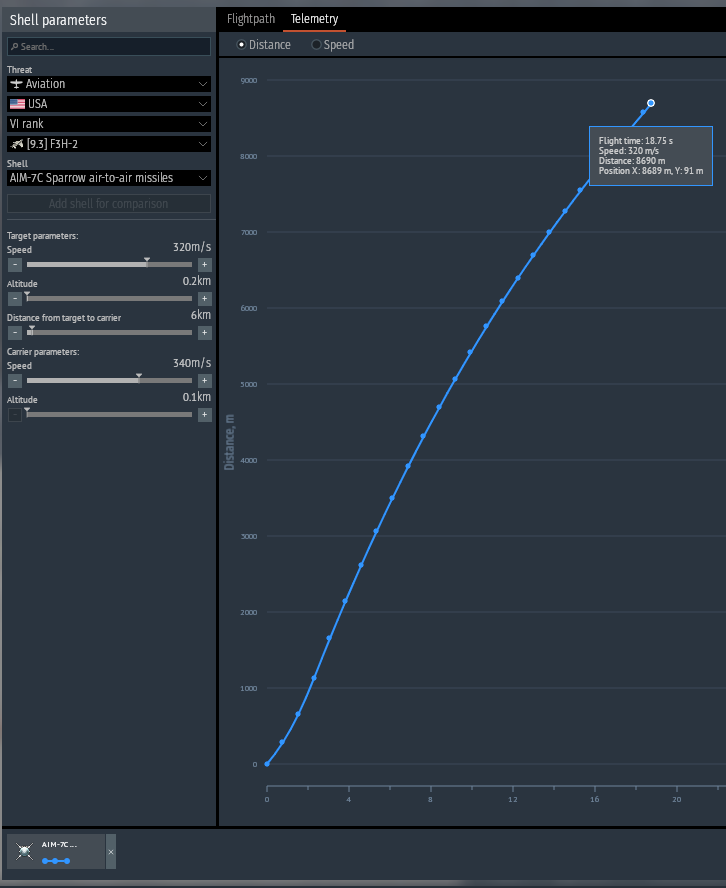This screenshot has height=888, width=726.
Task: Click Add shell for comparison button
Action: pos(109,204)
